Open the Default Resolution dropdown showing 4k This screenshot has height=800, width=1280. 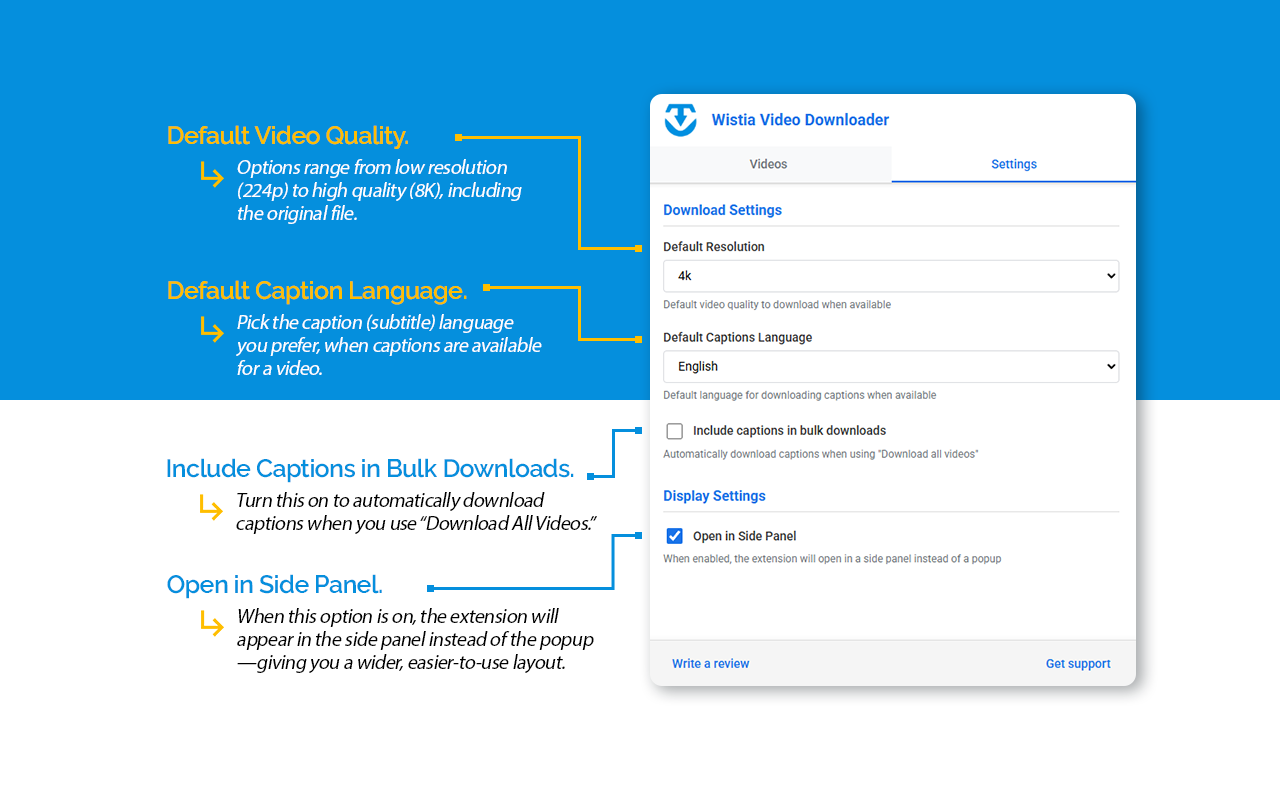click(891, 276)
